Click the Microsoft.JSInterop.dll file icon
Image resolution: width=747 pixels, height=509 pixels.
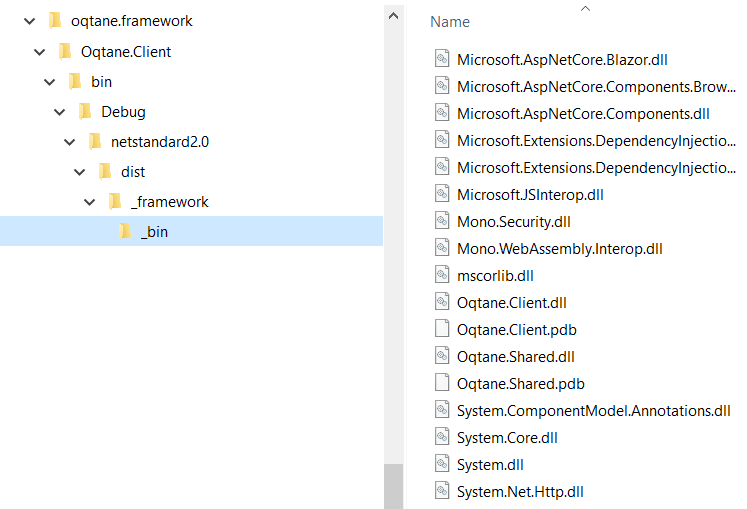click(x=442, y=194)
